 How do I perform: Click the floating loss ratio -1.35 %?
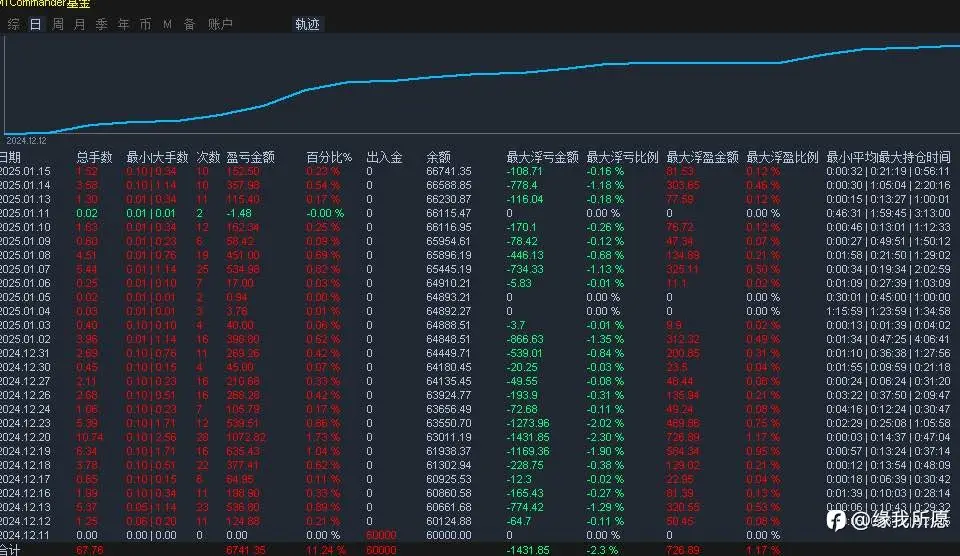(x=605, y=339)
